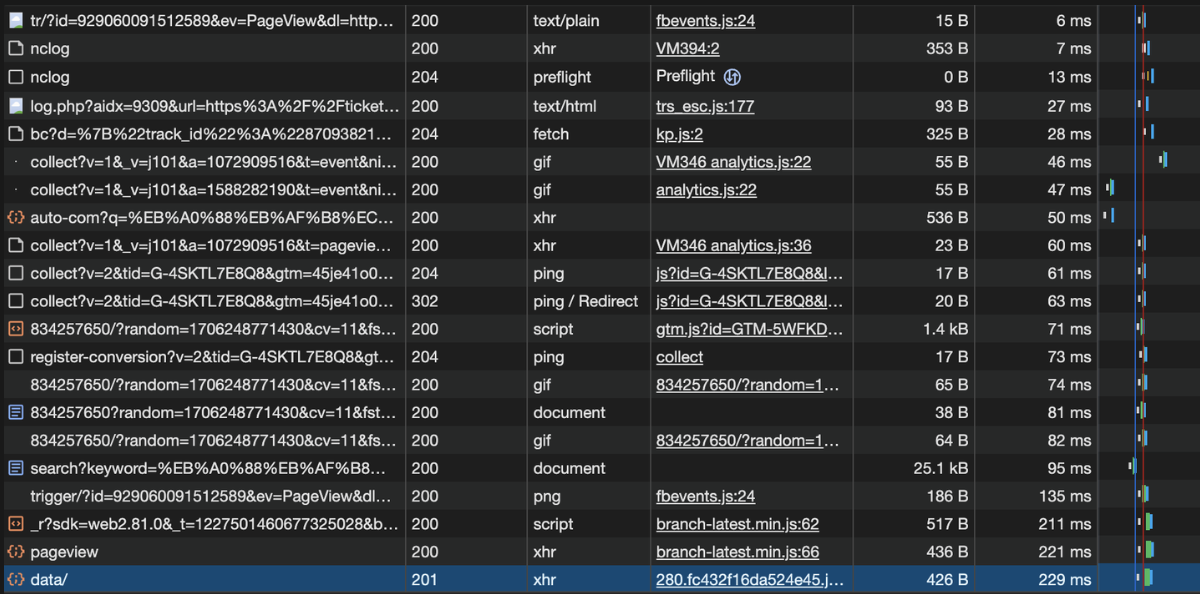Viewport: 1200px width, 594px height.
Task: Open the trs_esc.js:177 initiator link
Action: tap(705, 105)
